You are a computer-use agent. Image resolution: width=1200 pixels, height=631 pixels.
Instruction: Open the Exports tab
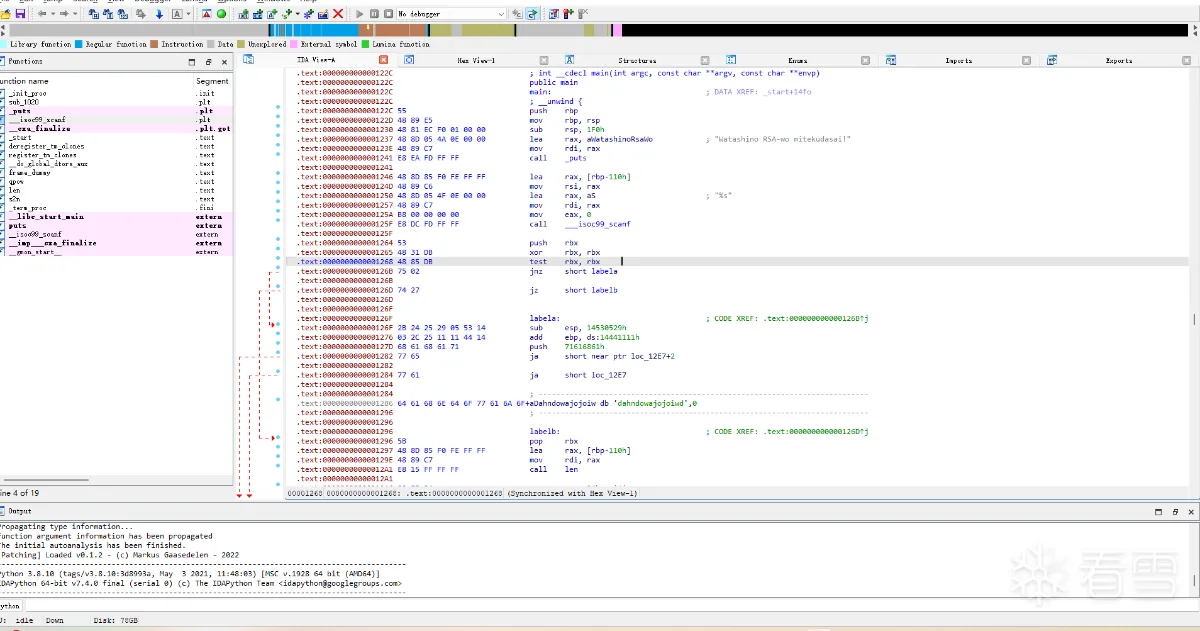pyautogui.click(x=1118, y=61)
